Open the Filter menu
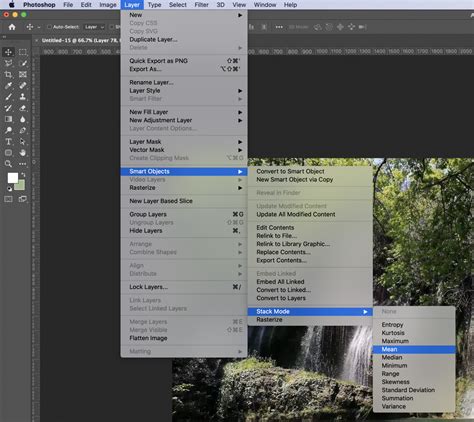Image resolution: width=474 pixels, height=422 pixels. coord(201,5)
